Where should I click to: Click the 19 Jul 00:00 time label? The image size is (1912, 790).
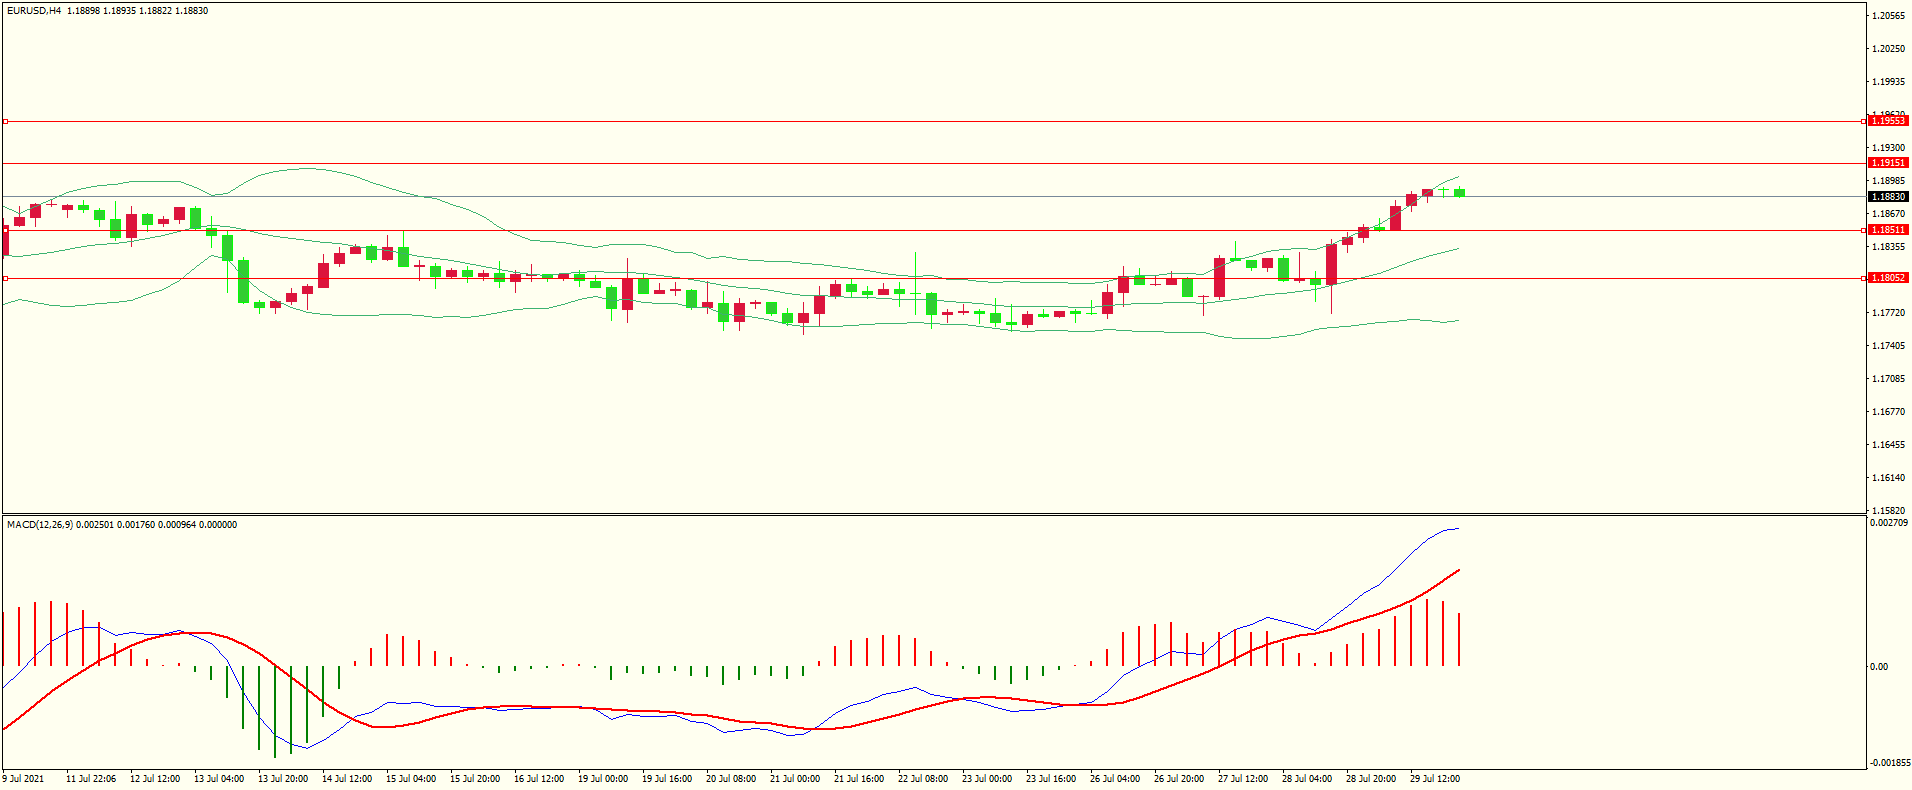coord(602,779)
